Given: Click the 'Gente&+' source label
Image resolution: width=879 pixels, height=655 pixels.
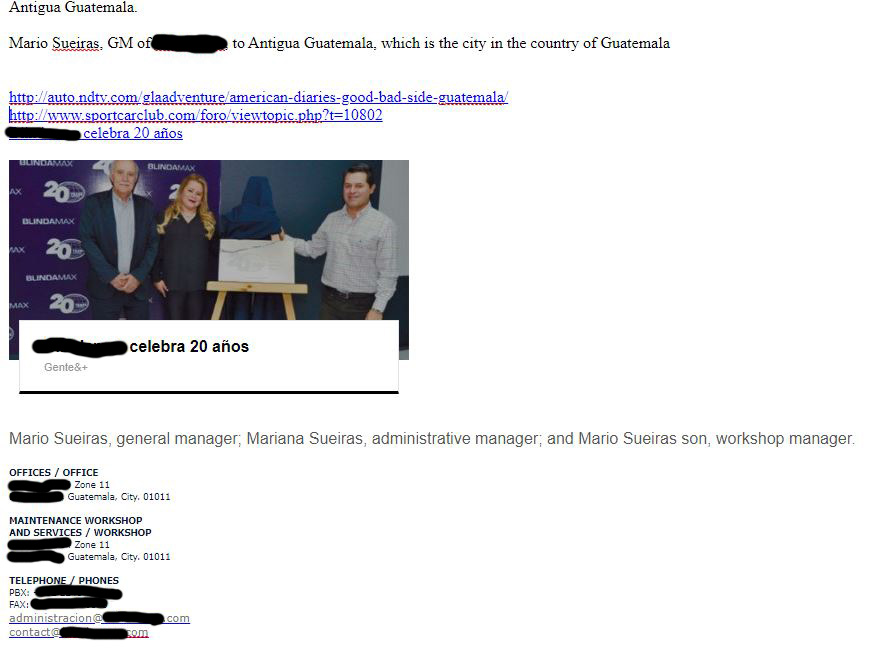Looking at the screenshot, I should point(66,367).
